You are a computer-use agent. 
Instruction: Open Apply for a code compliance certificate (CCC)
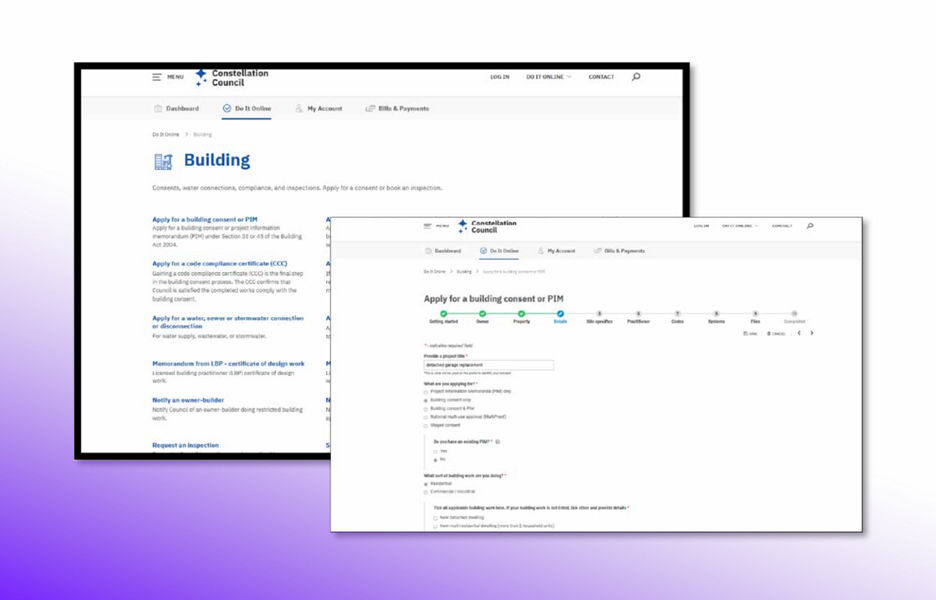[220, 263]
